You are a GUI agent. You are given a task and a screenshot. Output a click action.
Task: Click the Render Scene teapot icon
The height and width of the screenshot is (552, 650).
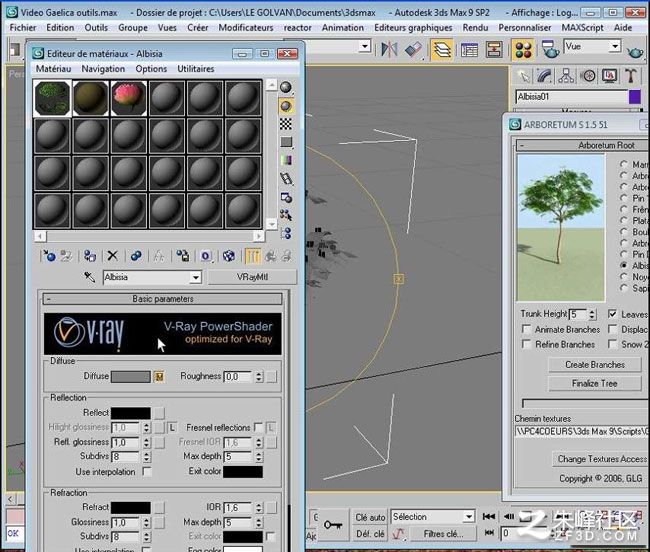[x=549, y=50]
